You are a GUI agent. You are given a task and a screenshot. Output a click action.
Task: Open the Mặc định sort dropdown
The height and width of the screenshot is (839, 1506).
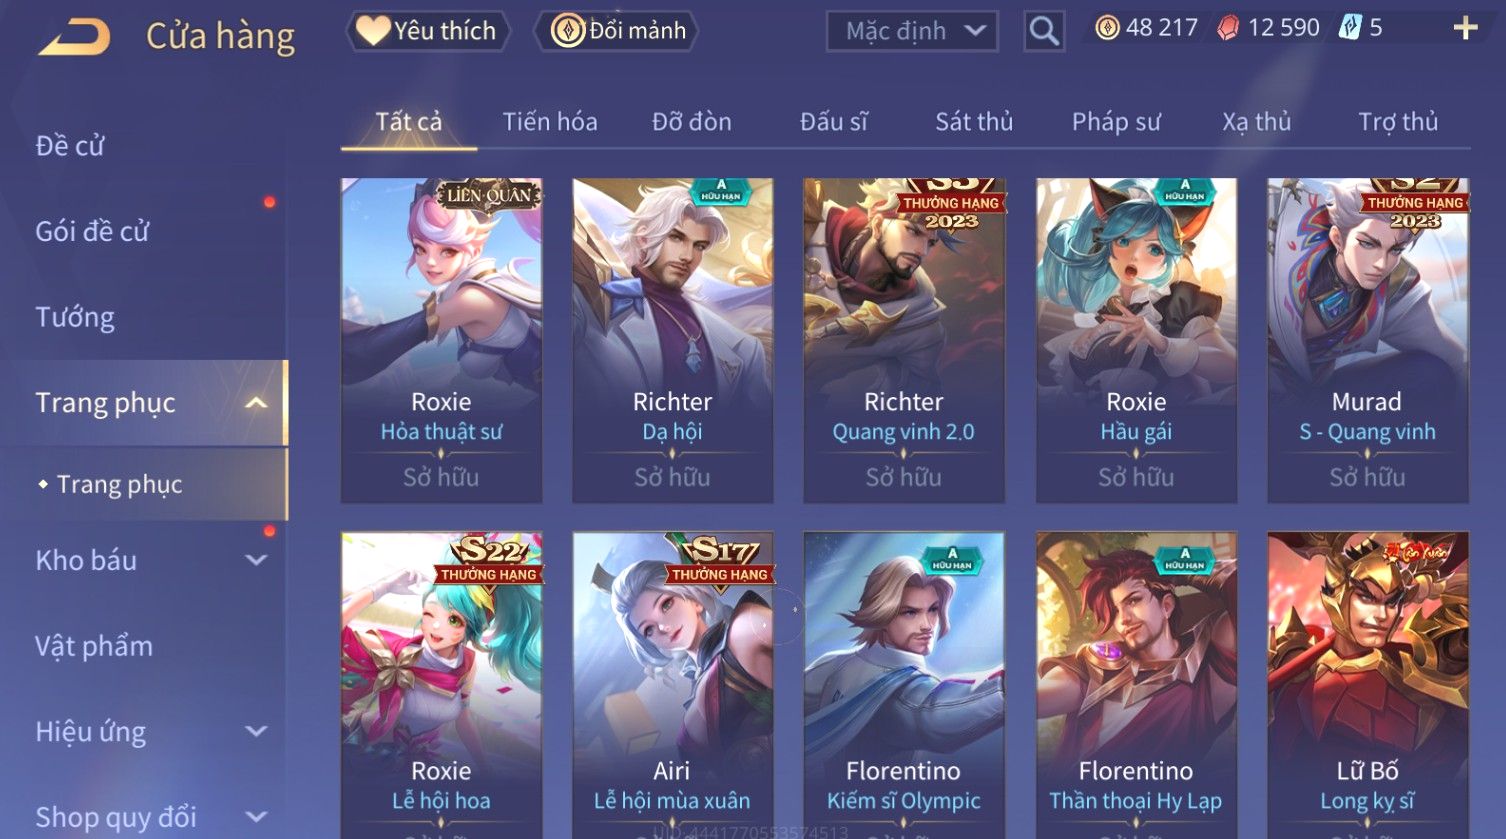pos(912,31)
